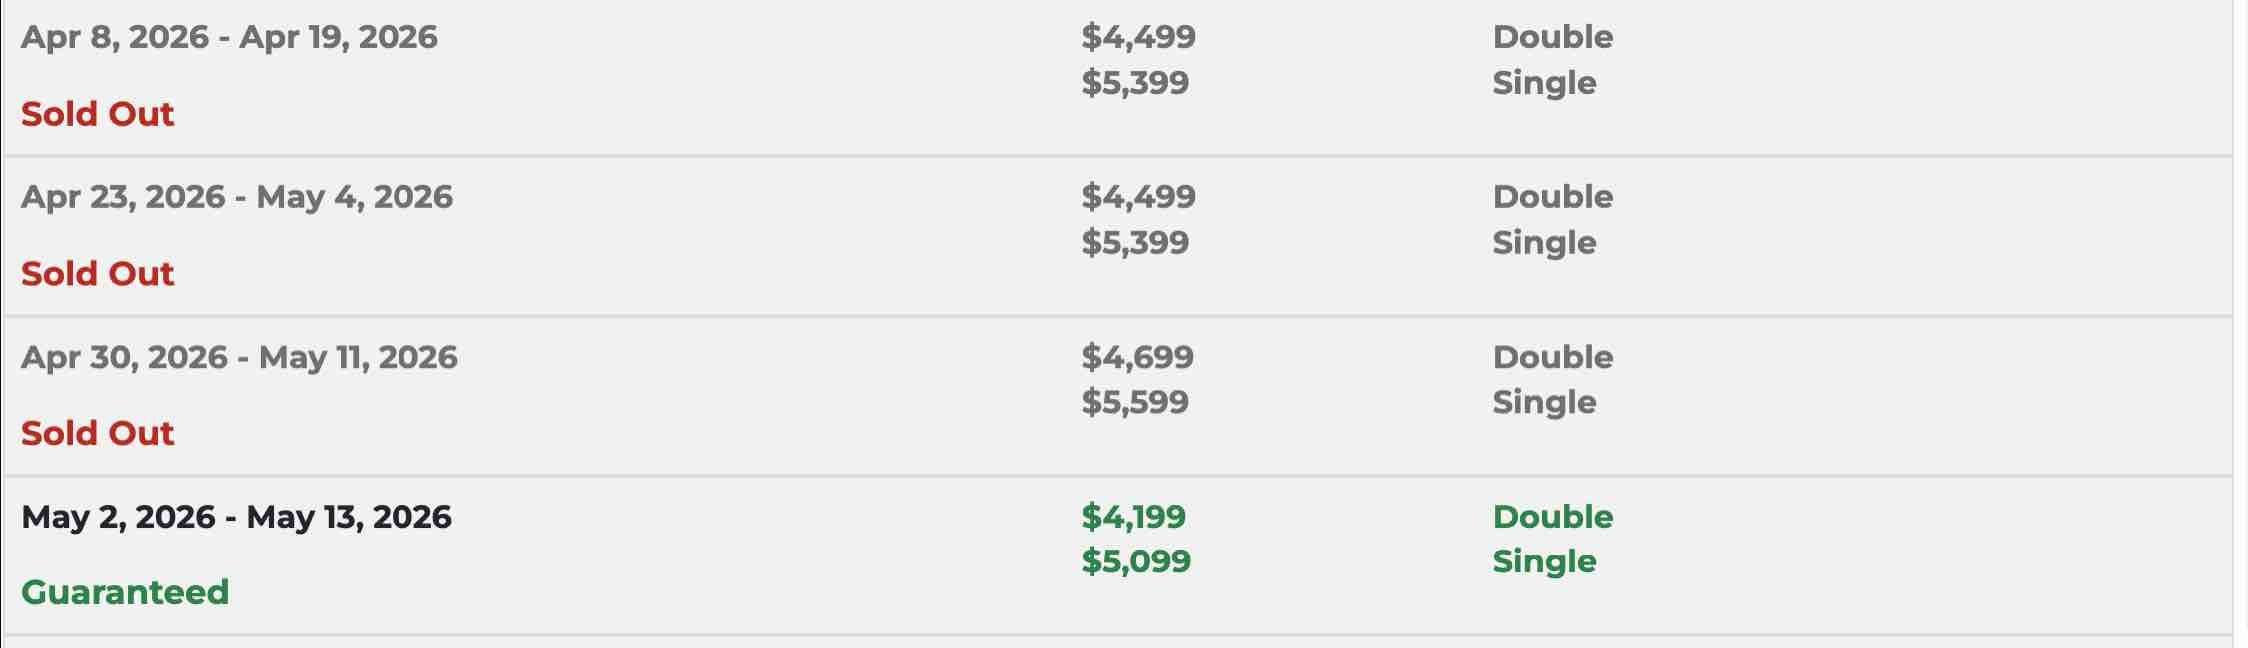
Task: Choose the May 2 - May 13, 2026 departure
Action: pyautogui.click(x=236, y=517)
